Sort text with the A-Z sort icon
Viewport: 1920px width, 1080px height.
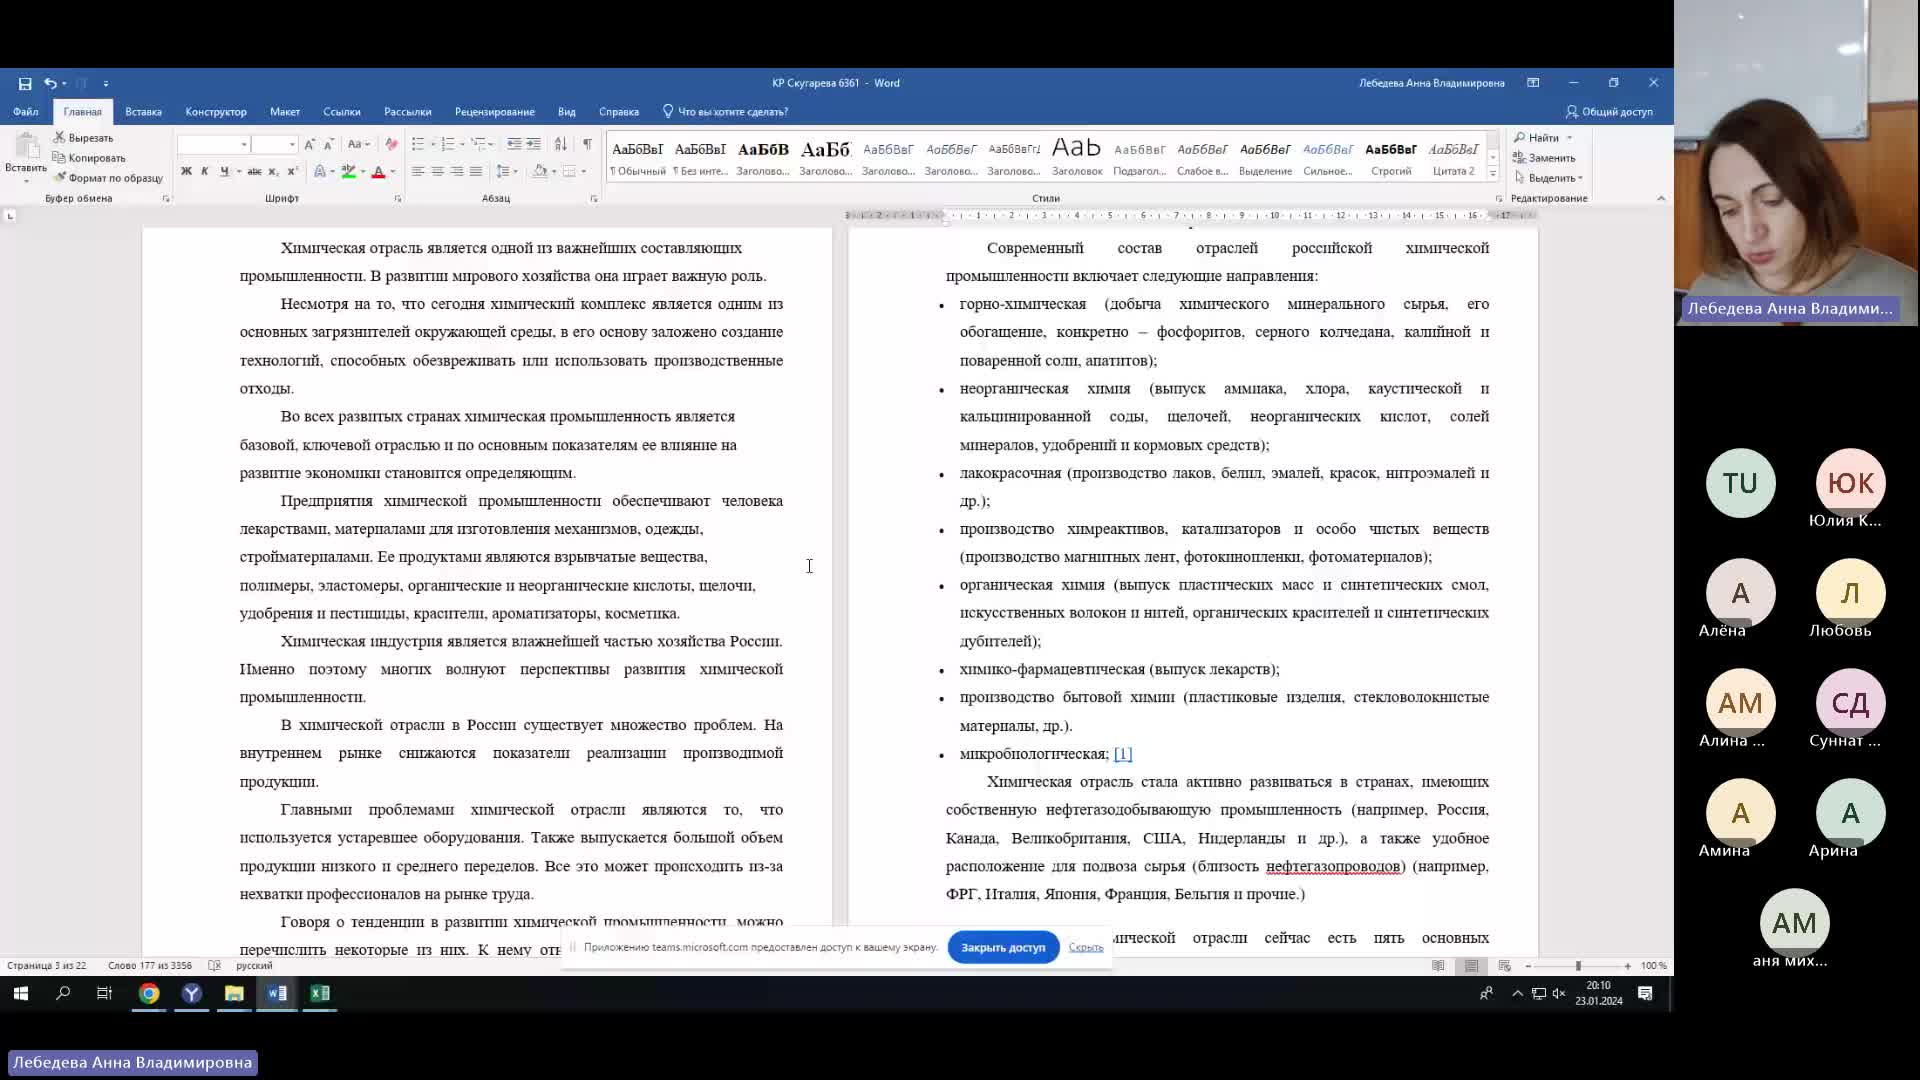pyautogui.click(x=561, y=144)
